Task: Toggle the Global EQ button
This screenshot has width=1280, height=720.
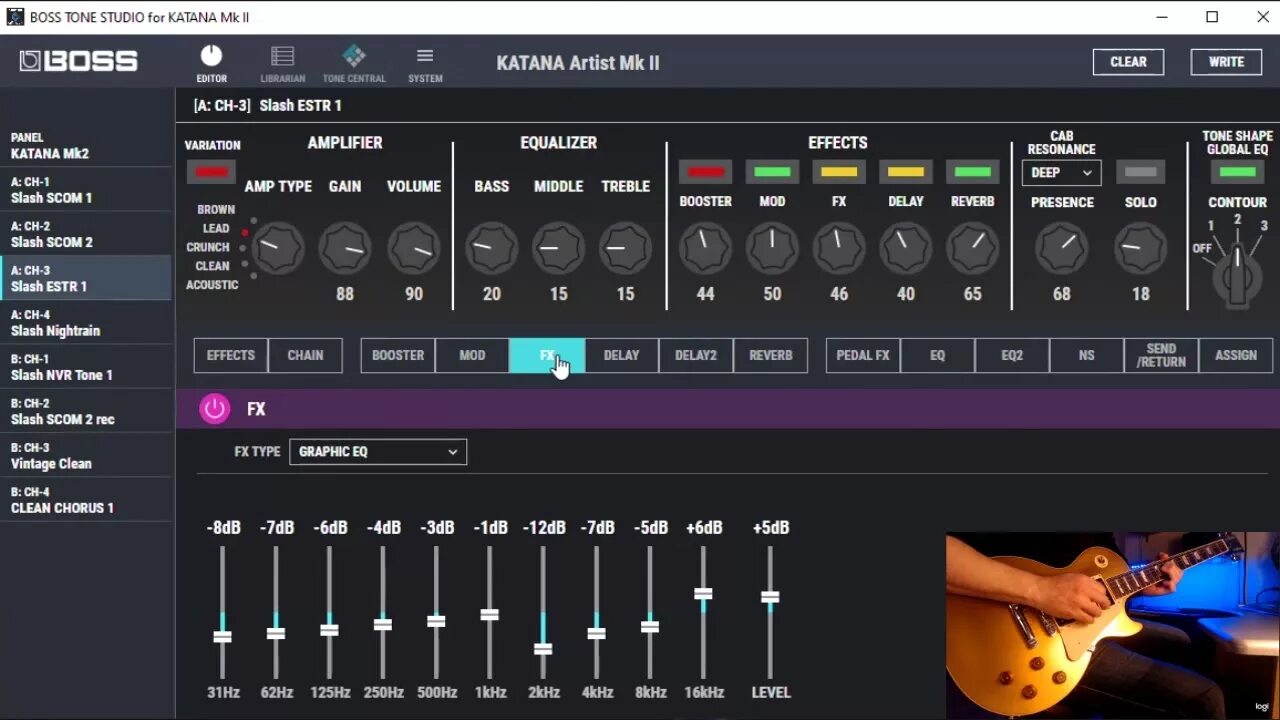Action: coord(1237,172)
